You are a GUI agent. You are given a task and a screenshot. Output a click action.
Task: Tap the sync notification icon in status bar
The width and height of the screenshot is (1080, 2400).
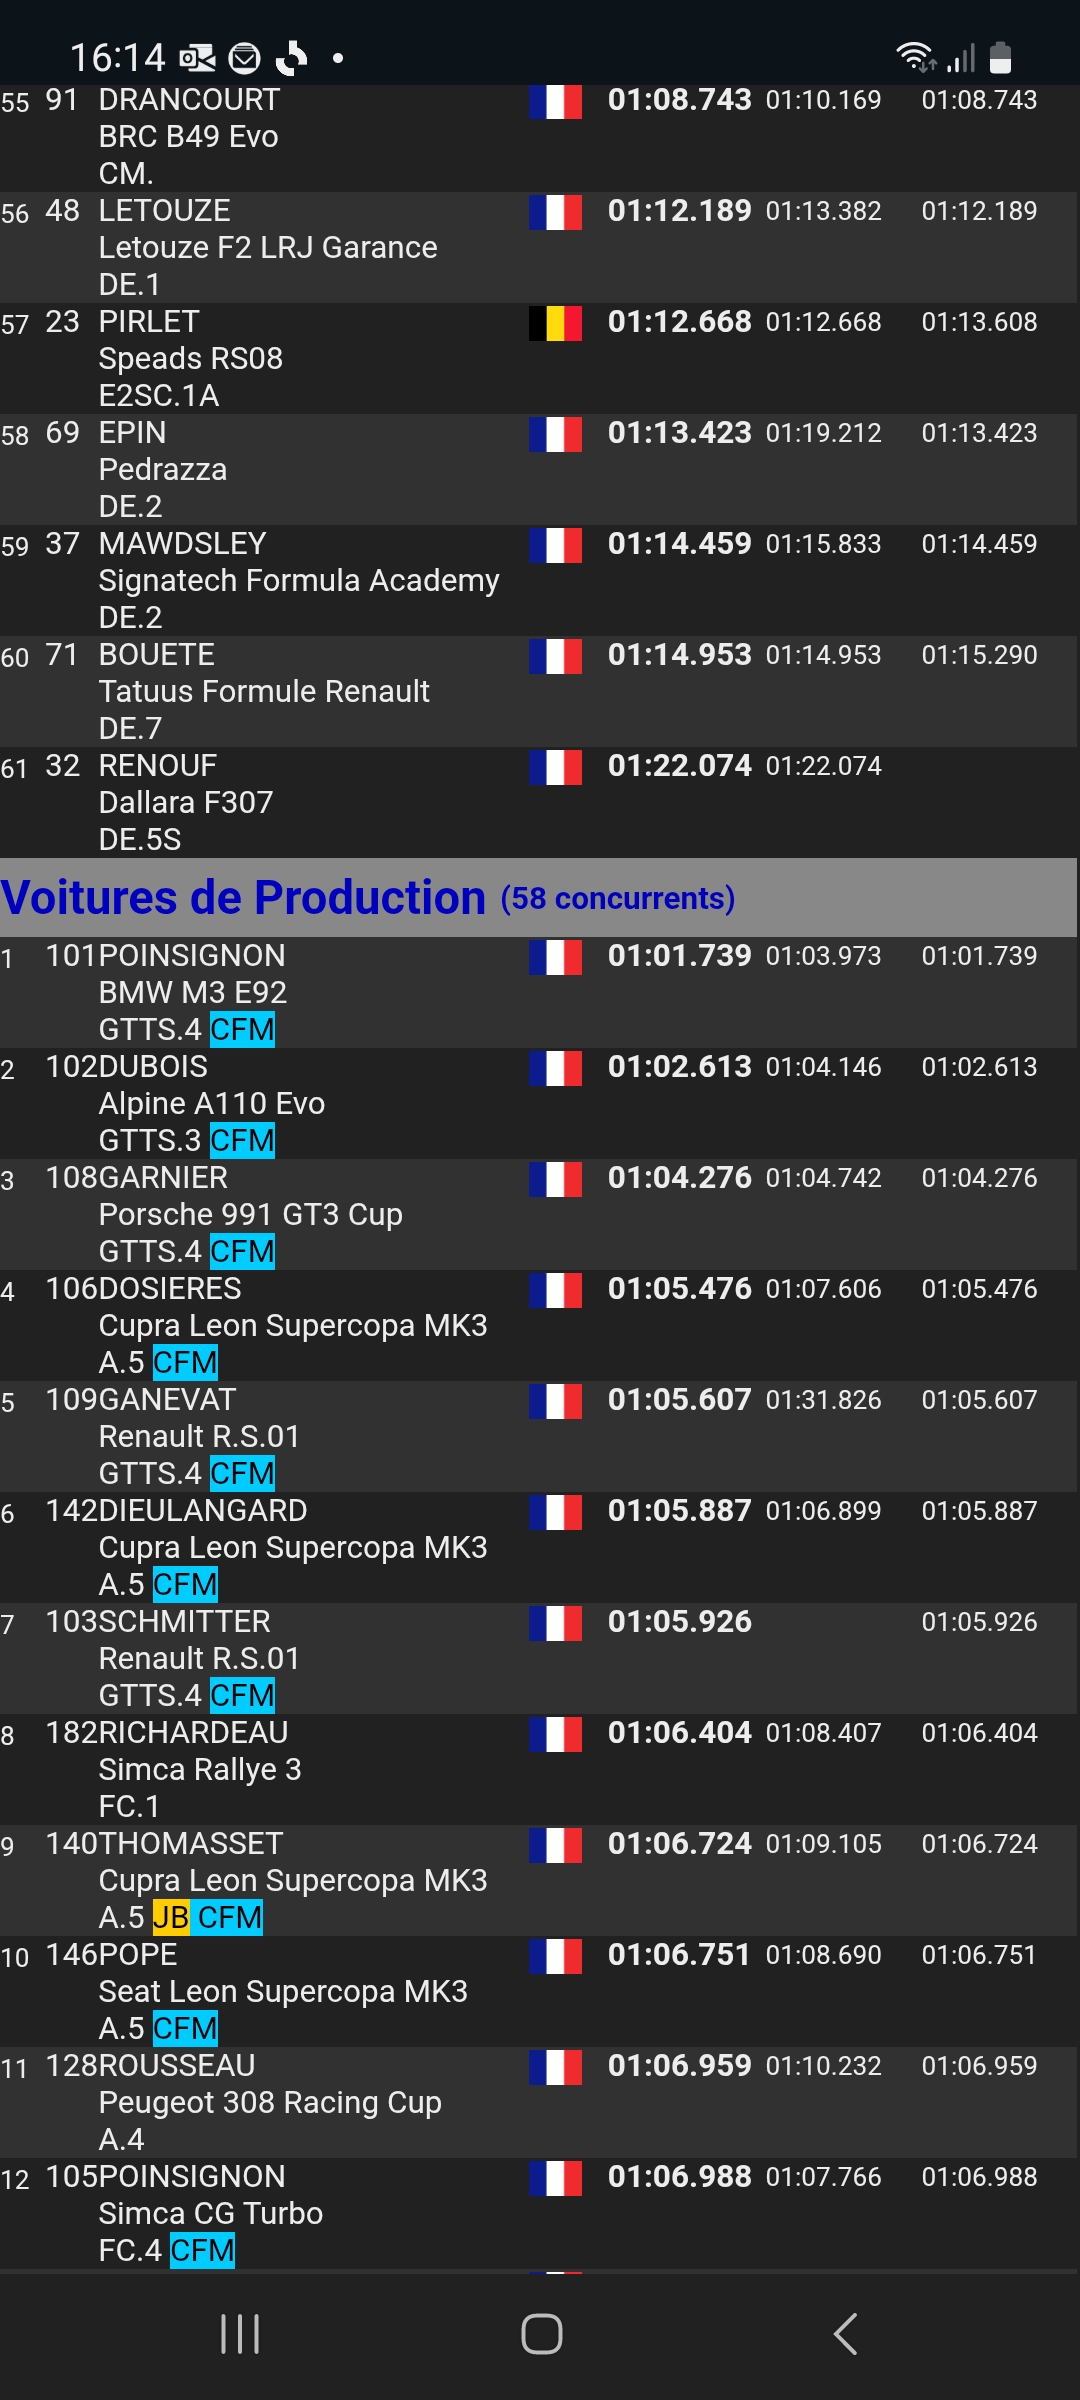[x=291, y=59]
